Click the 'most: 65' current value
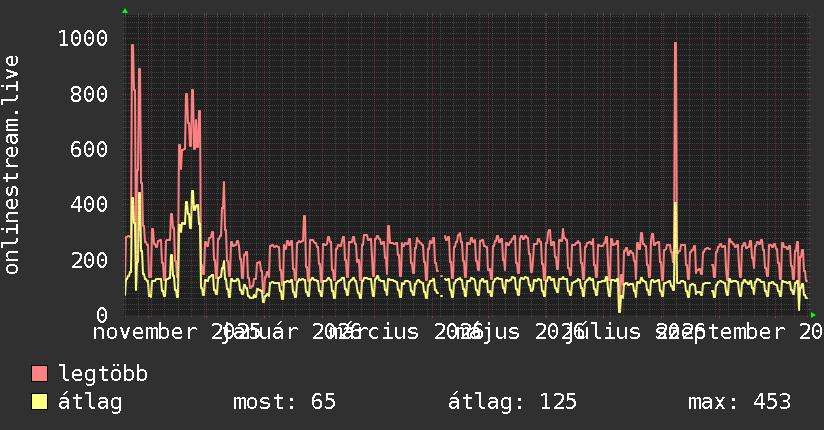824x430 pixels. pyautogui.click(x=284, y=402)
